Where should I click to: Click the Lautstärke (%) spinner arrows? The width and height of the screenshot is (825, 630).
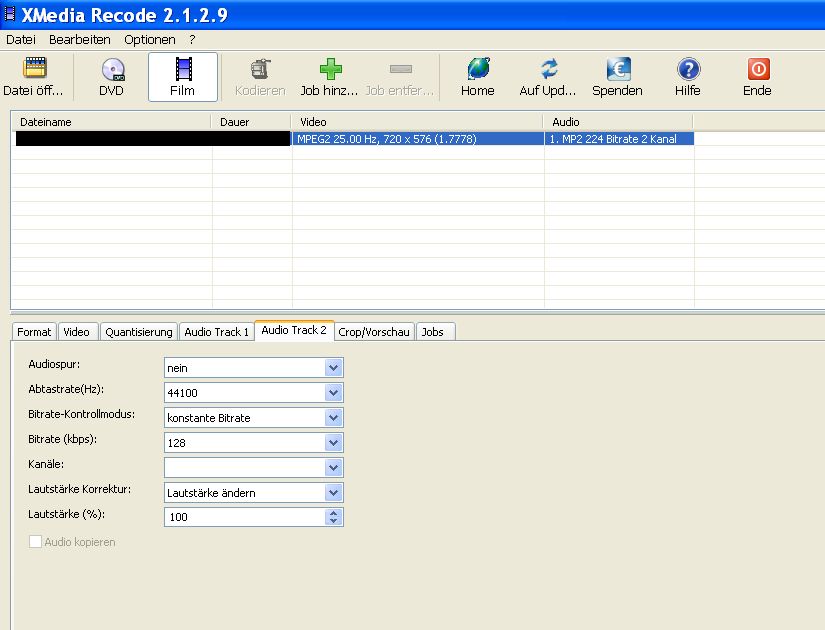click(334, 517)
